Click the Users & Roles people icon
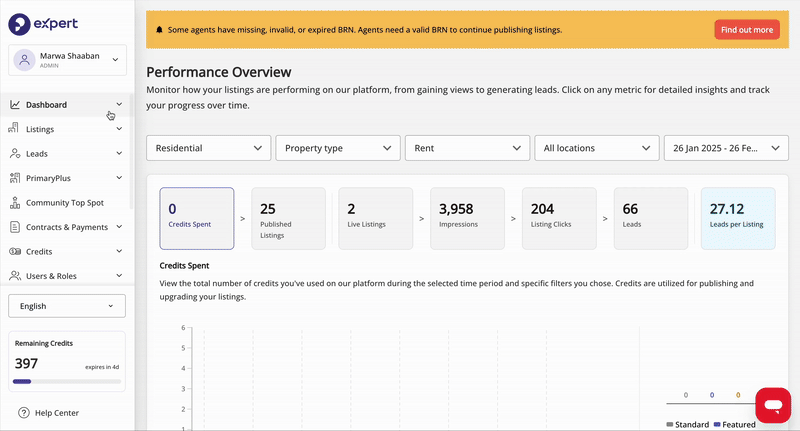 point(15,275)
